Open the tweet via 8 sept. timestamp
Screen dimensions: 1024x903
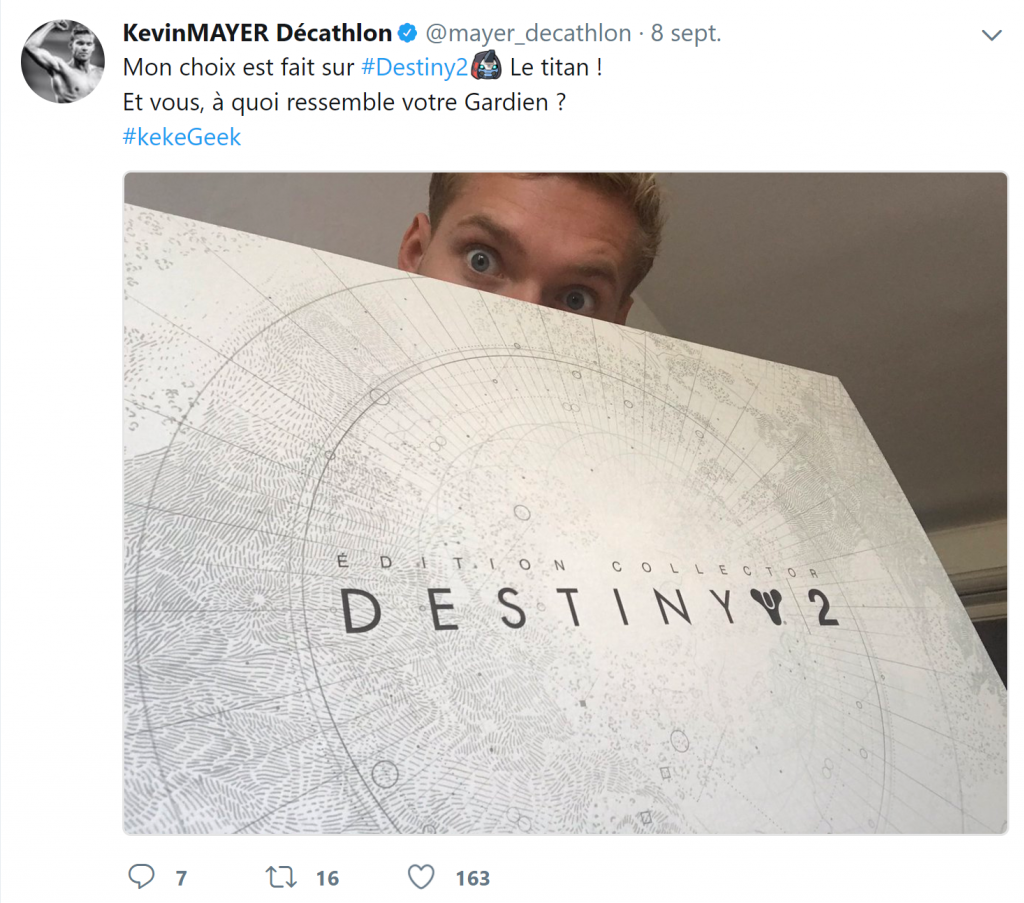pos(686,33)
